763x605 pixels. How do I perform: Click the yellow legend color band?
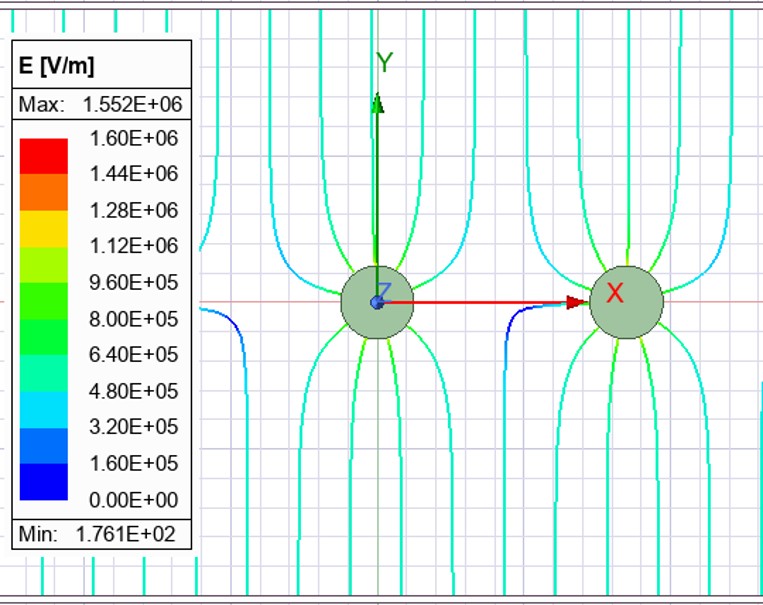click(43, 228)
